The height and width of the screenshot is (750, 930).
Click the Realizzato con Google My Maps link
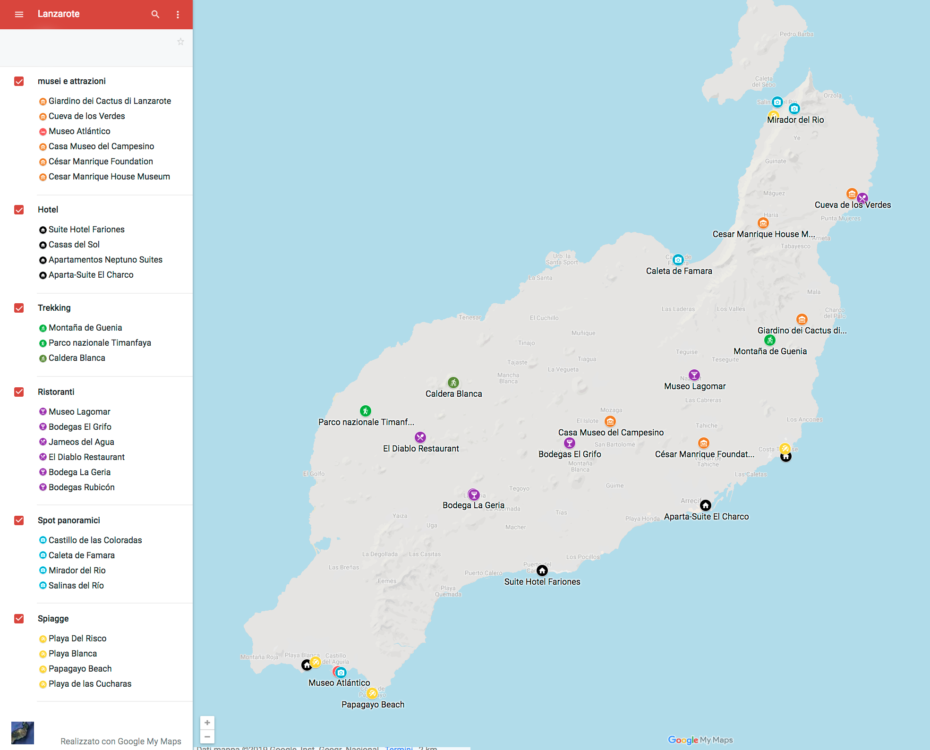point(121,741)
